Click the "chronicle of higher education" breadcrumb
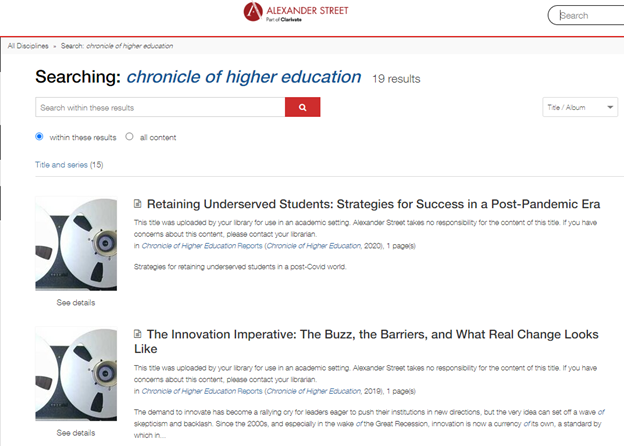The height and width of the screenshot is (446, 624). tap(130, 46)
